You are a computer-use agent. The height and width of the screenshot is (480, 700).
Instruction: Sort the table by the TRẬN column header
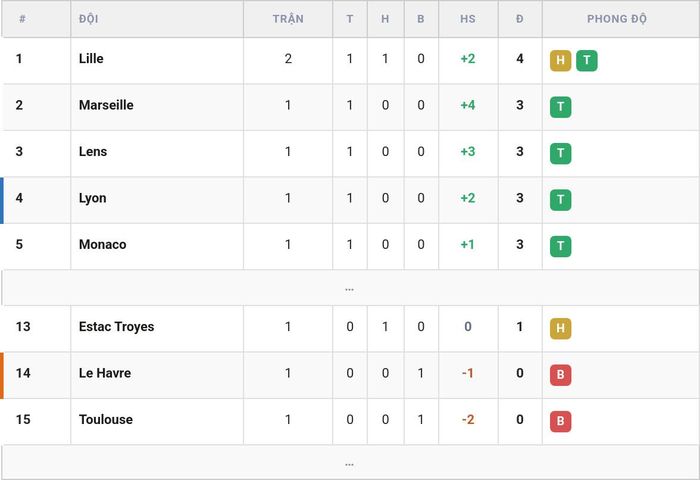pyautogui.click(x=288, y=19)
